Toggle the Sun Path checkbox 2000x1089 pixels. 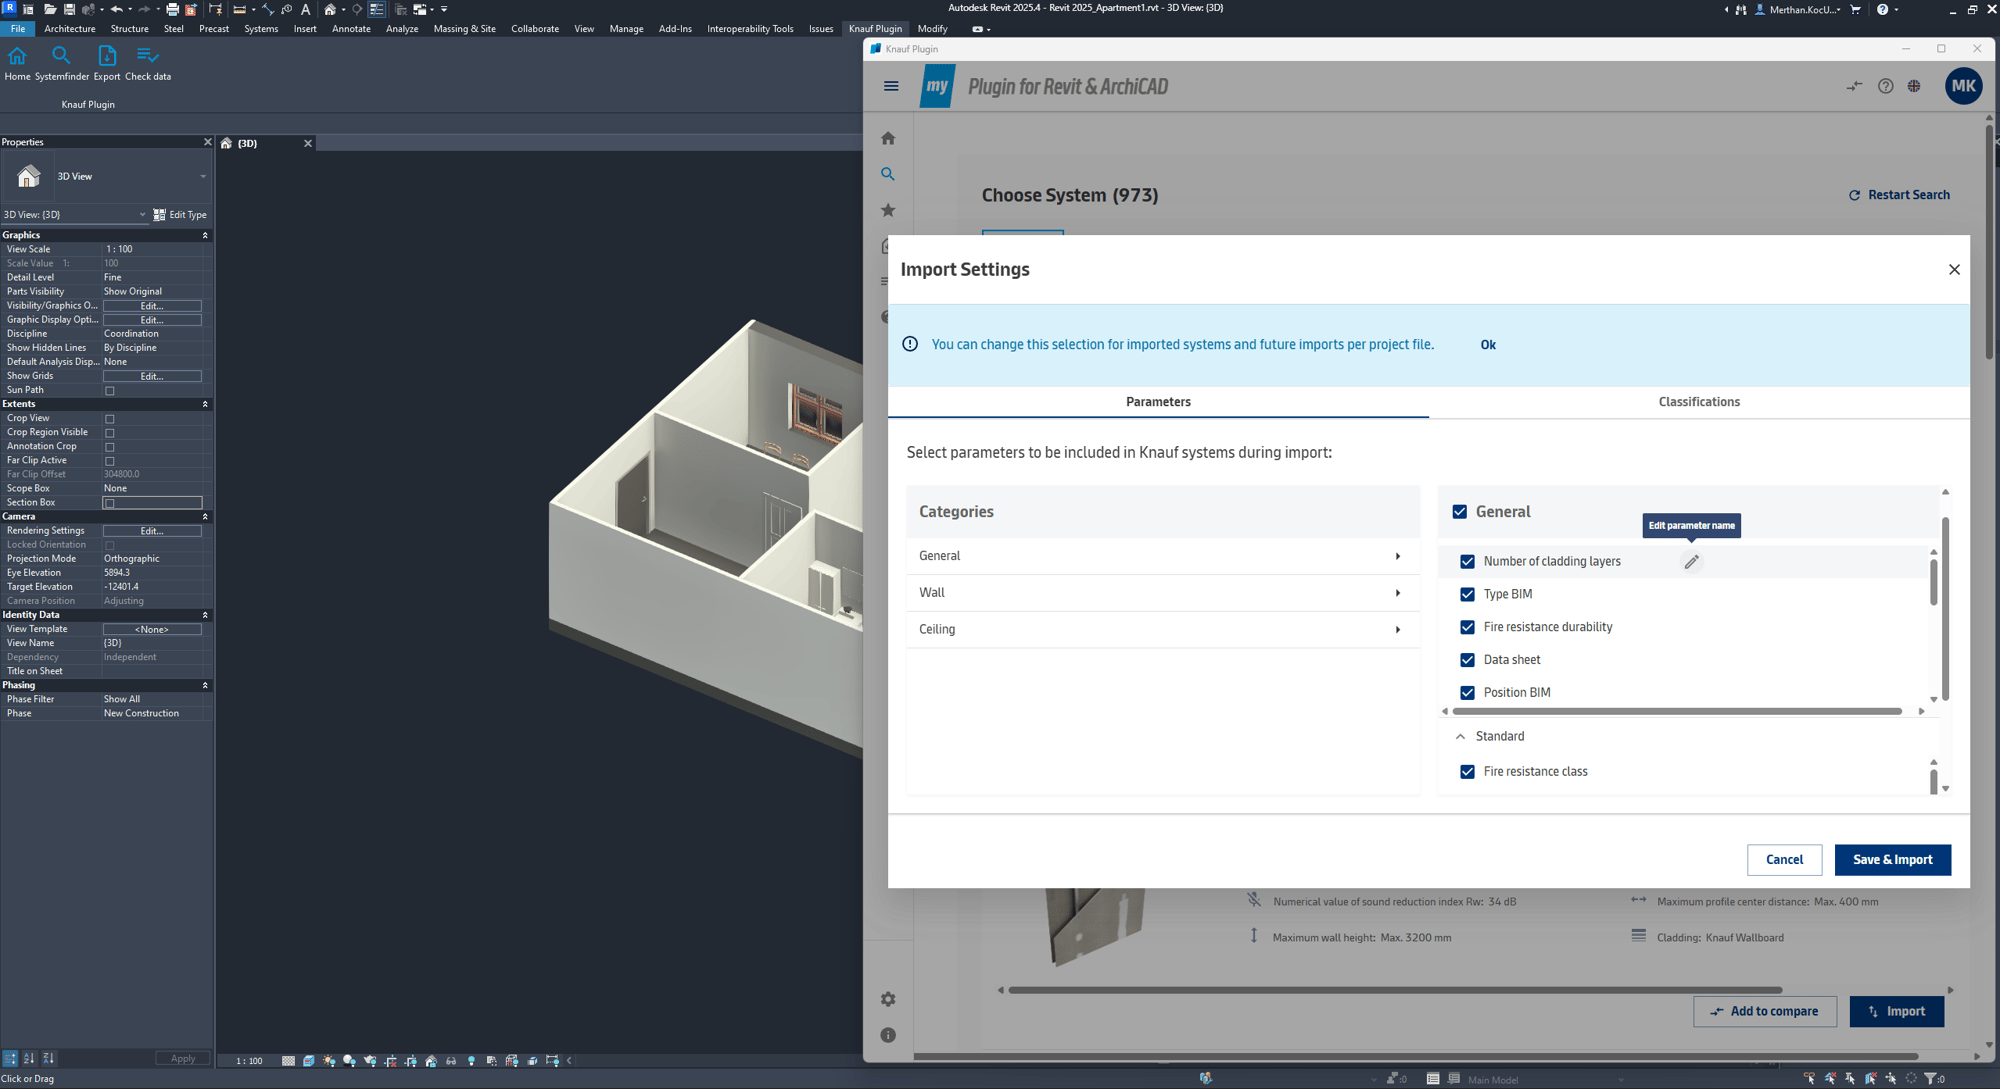(x=110, y=391)
